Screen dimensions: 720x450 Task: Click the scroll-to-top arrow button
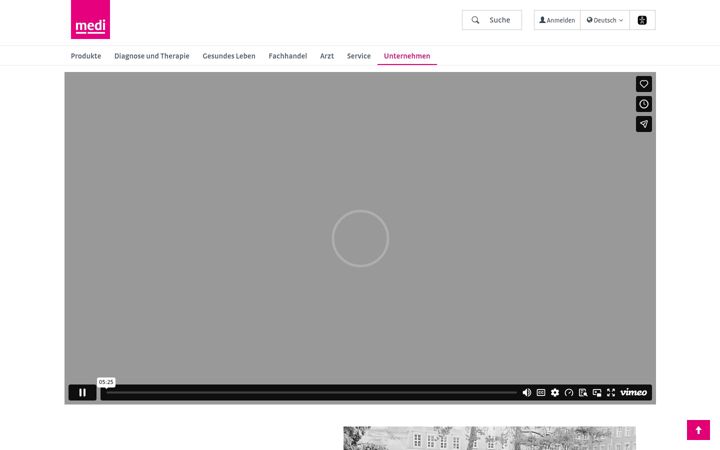click(698, 430)
